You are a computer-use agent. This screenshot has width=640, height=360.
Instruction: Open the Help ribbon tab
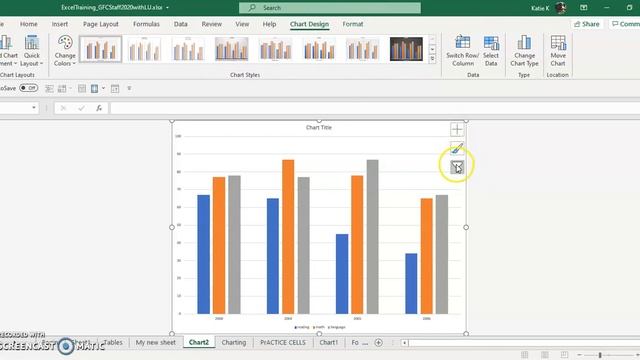coord(269,24)
